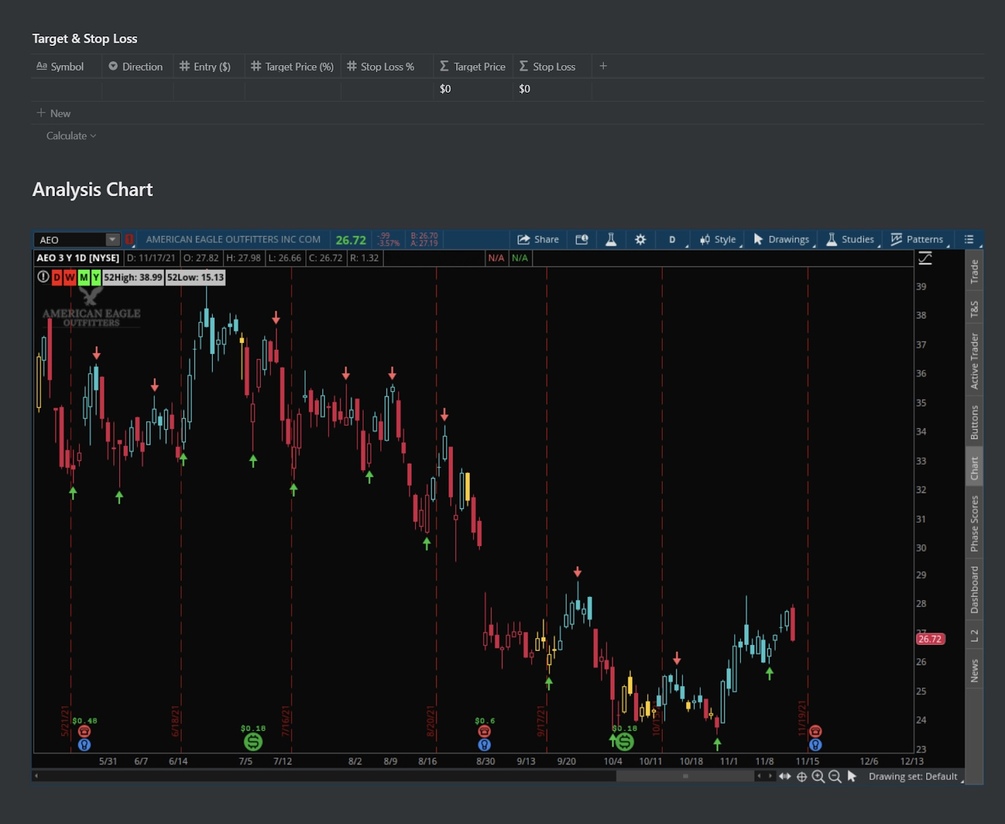This screenshot has width=1005, height=824.
Task: Click the $0 Target Price cell
Action: pyautogui.click(x=473, y=89)
